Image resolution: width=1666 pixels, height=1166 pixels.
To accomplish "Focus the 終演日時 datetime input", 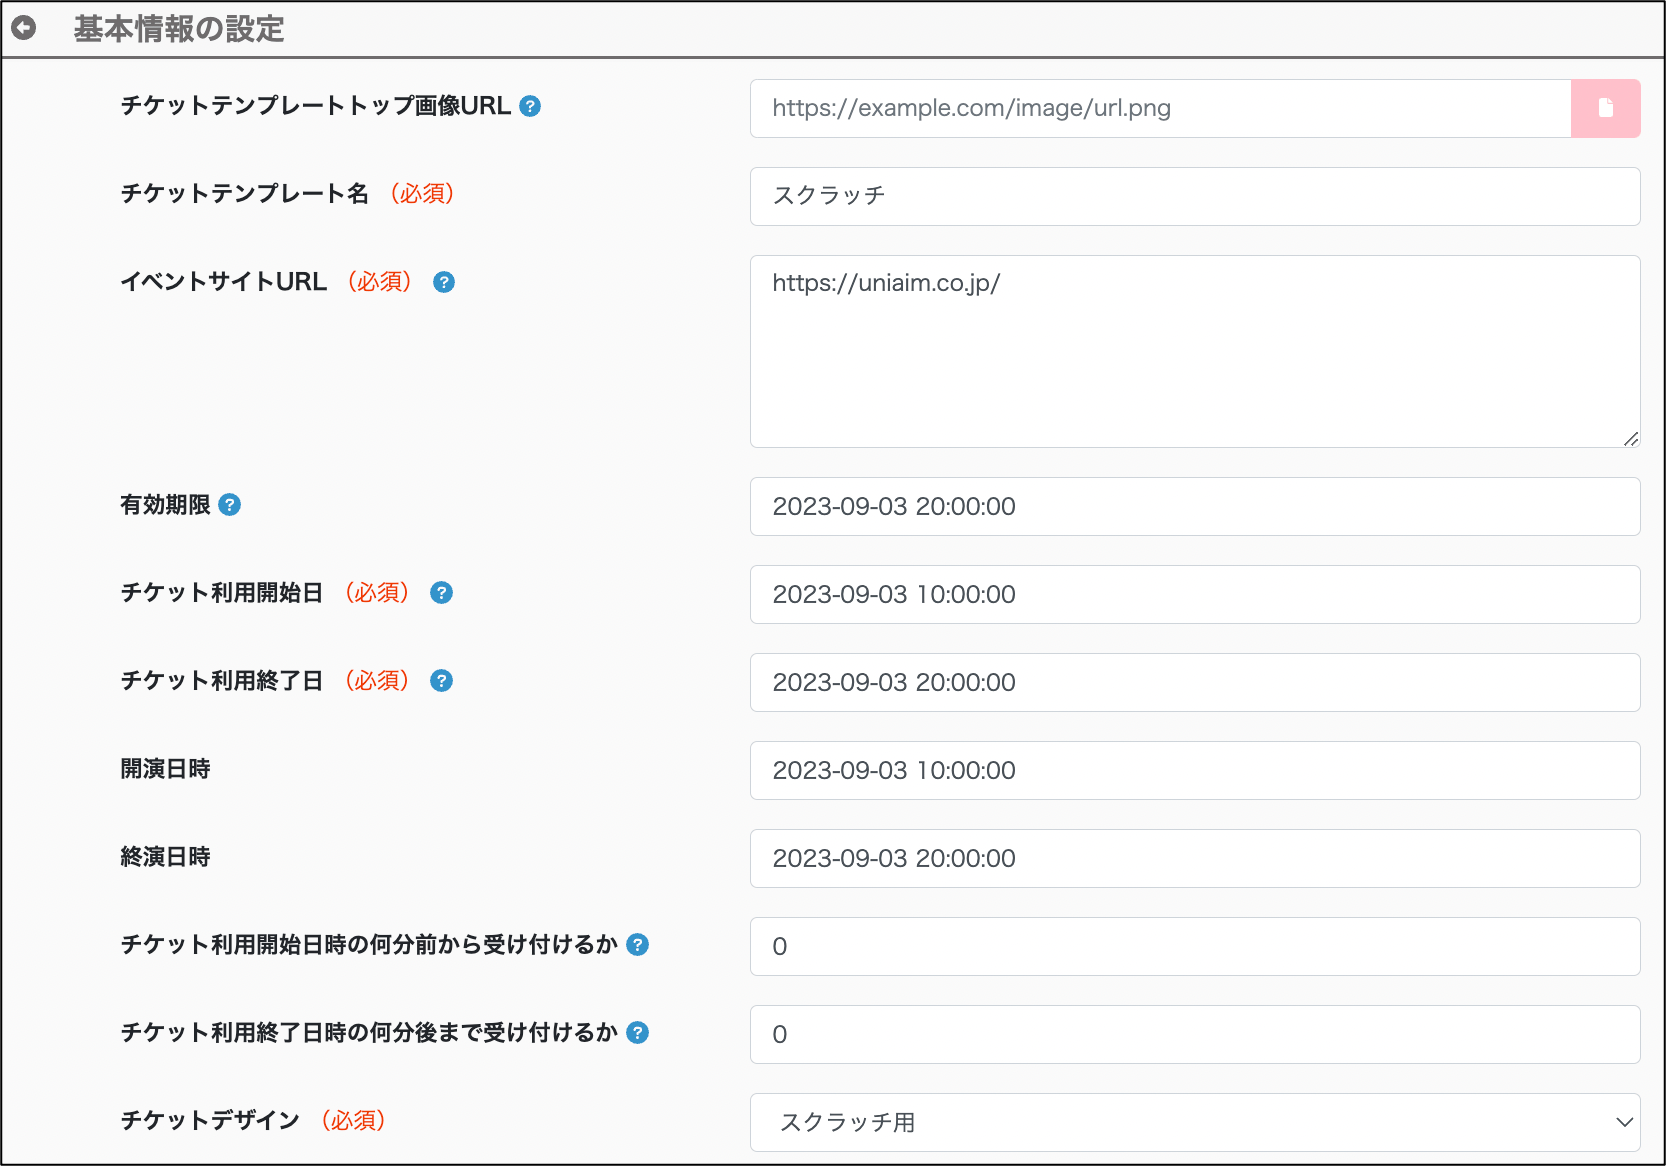I will click(1194, 858).
